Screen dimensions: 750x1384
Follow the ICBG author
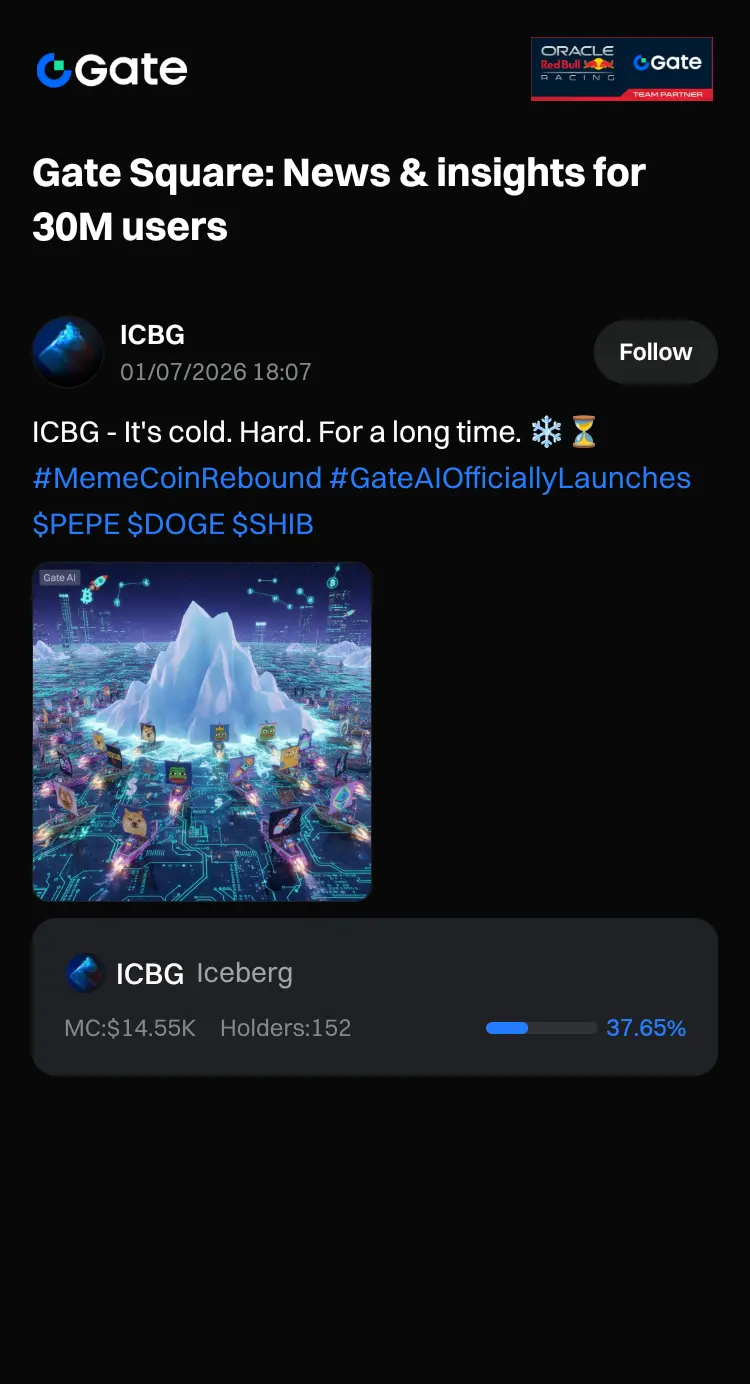(655, 352)
